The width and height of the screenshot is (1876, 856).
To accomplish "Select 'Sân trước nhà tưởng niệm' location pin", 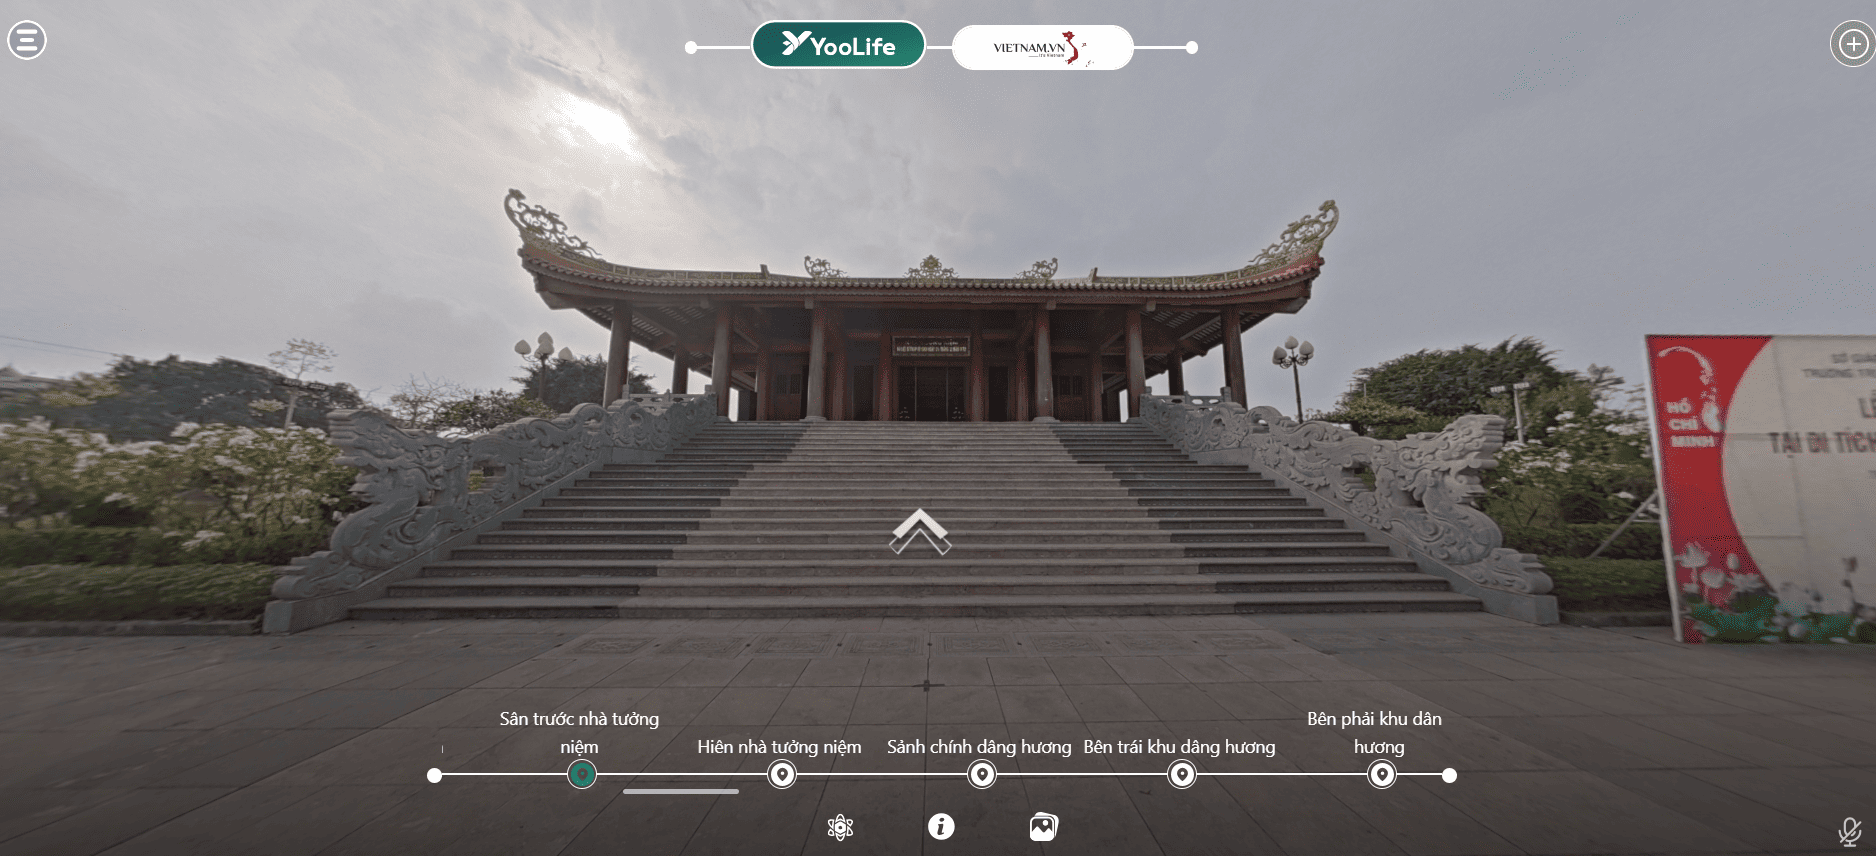I will [581, 774].
